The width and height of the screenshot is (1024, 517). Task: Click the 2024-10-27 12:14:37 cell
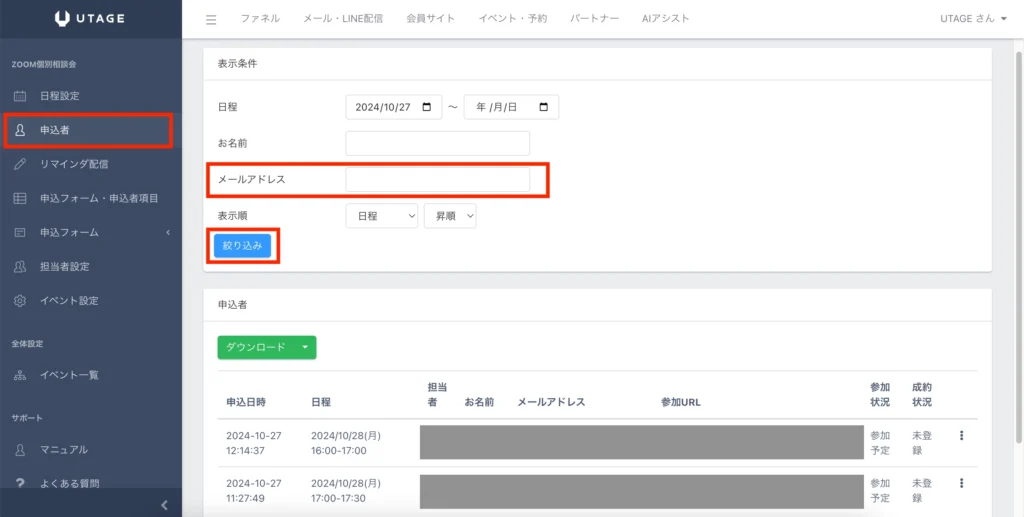tap(254, 443)
